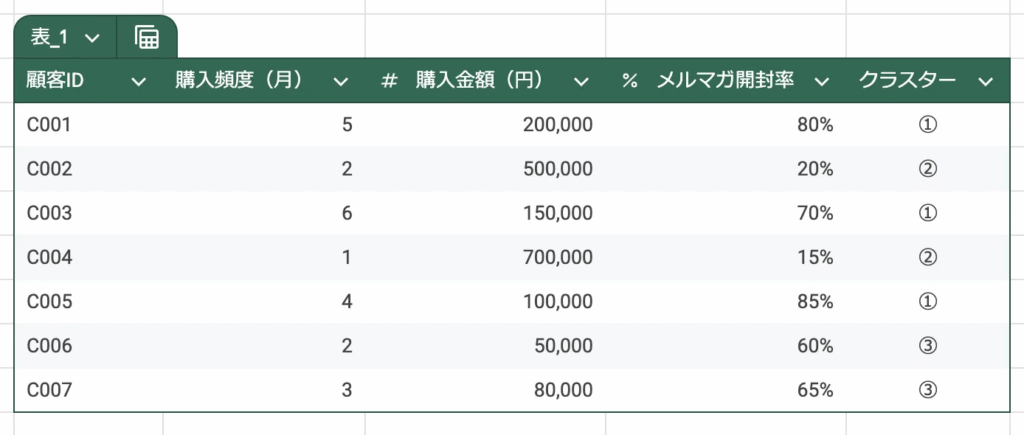Click the # number type icon
This screenshot has height=435, width=1024.
[x=389, y=81]
